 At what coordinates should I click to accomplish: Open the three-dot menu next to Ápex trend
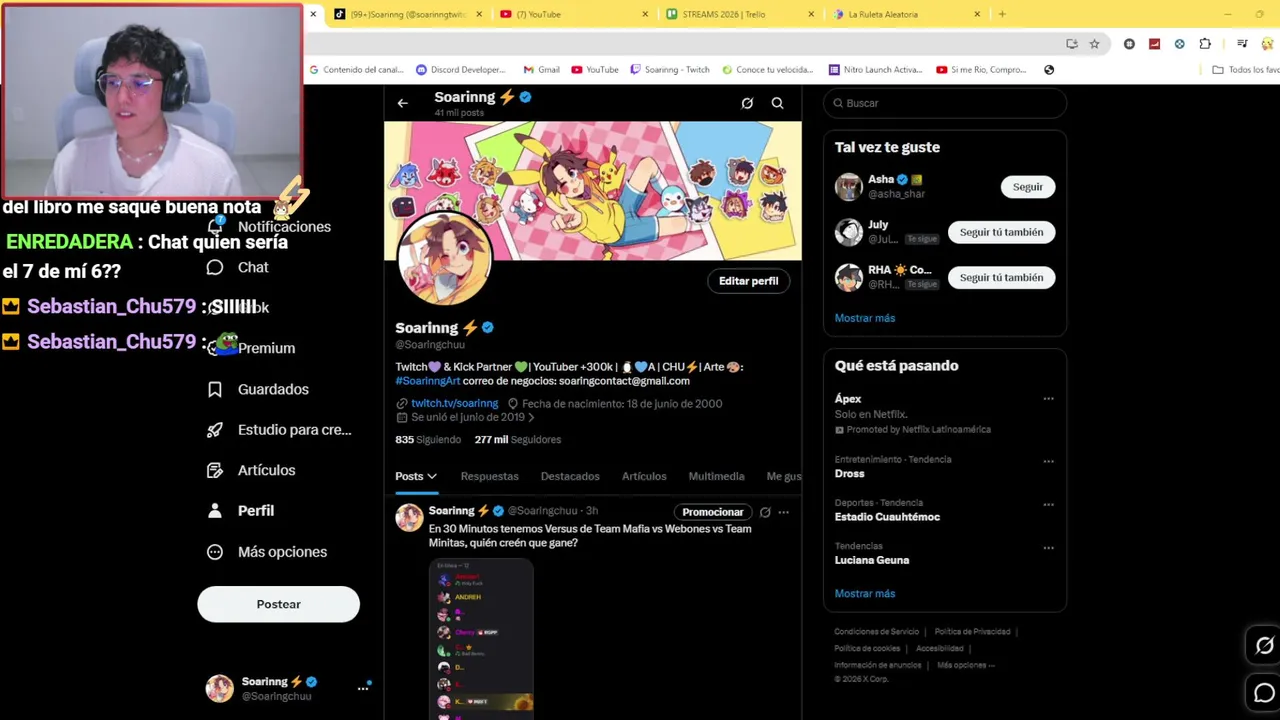[x=1048, y=399]
